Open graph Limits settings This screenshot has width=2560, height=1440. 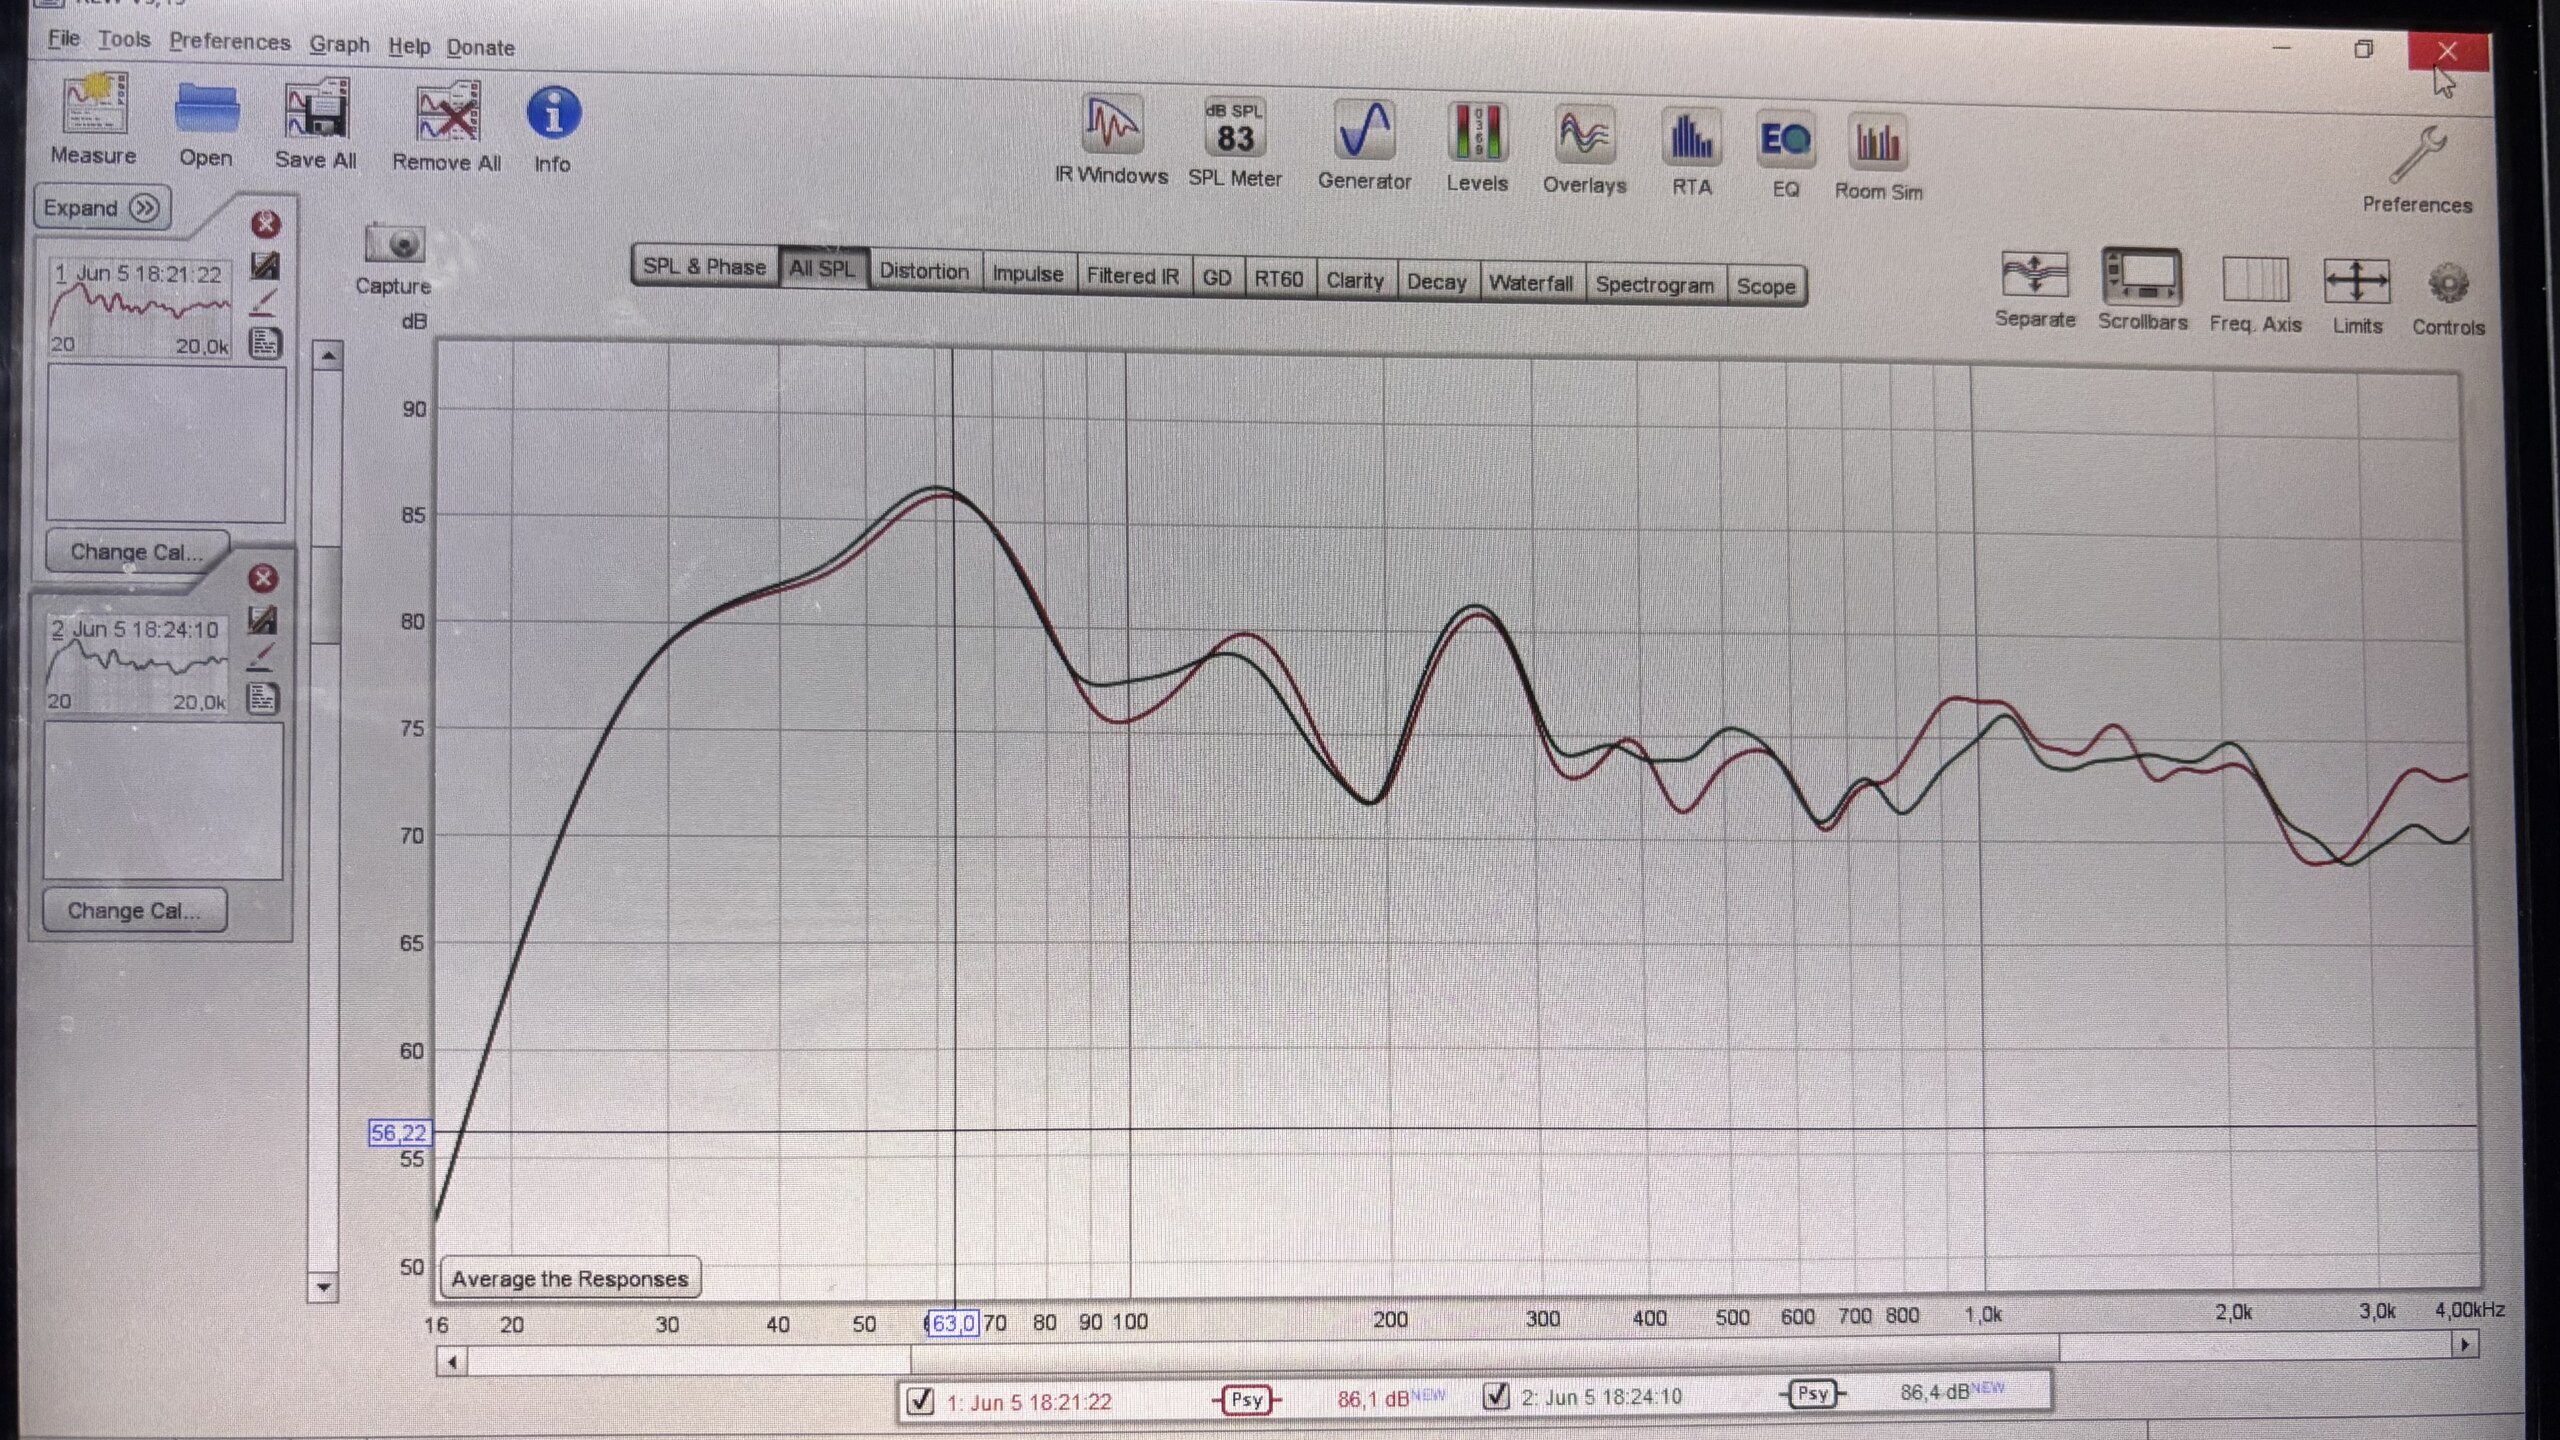click(2357, 281)
